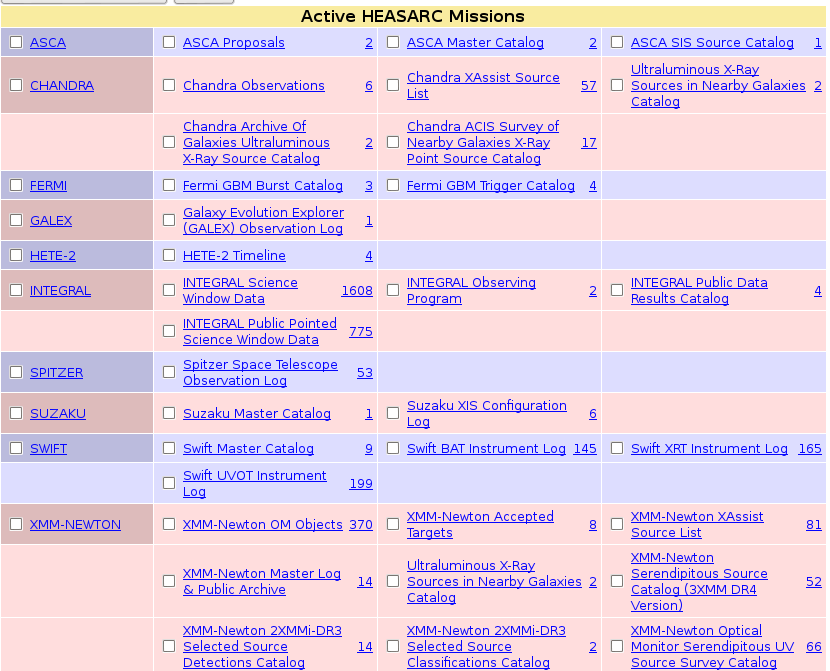Tick the HETE-2 Timeline checkbox
Screen dimensions: 830x671
point(169,255)
